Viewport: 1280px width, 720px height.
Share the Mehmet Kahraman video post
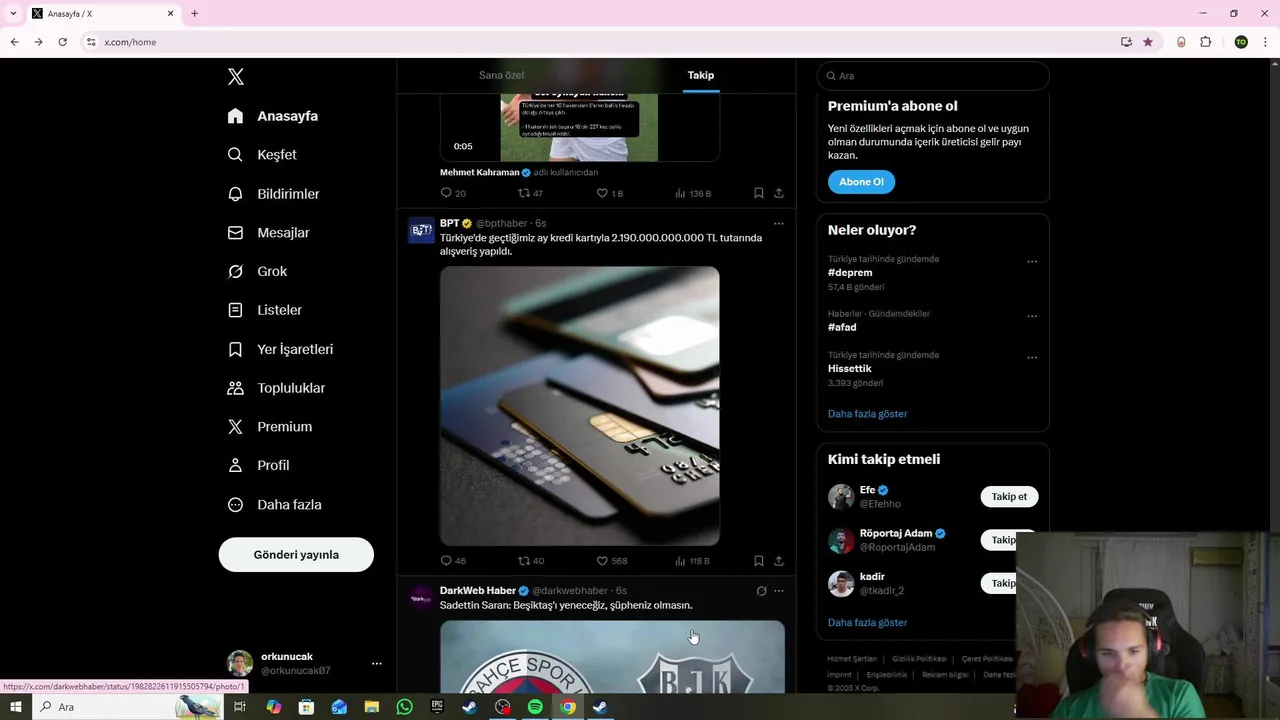point(779,193)
